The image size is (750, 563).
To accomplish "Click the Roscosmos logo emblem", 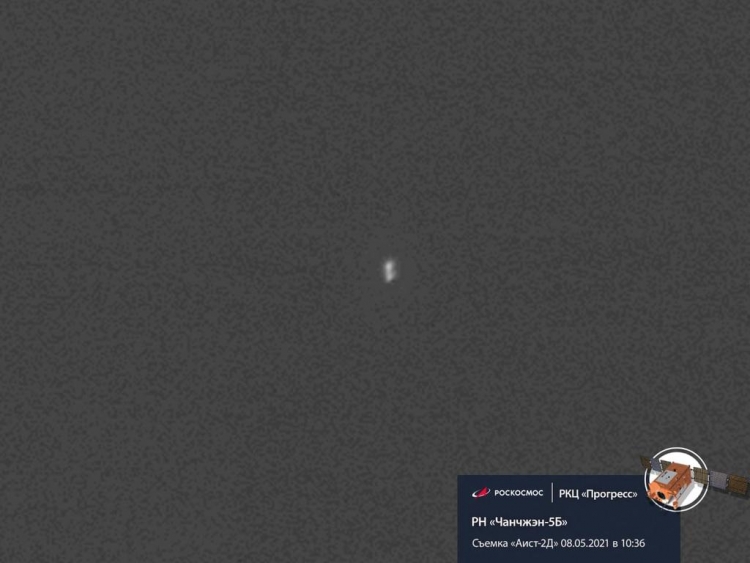I will pos(481,493).
